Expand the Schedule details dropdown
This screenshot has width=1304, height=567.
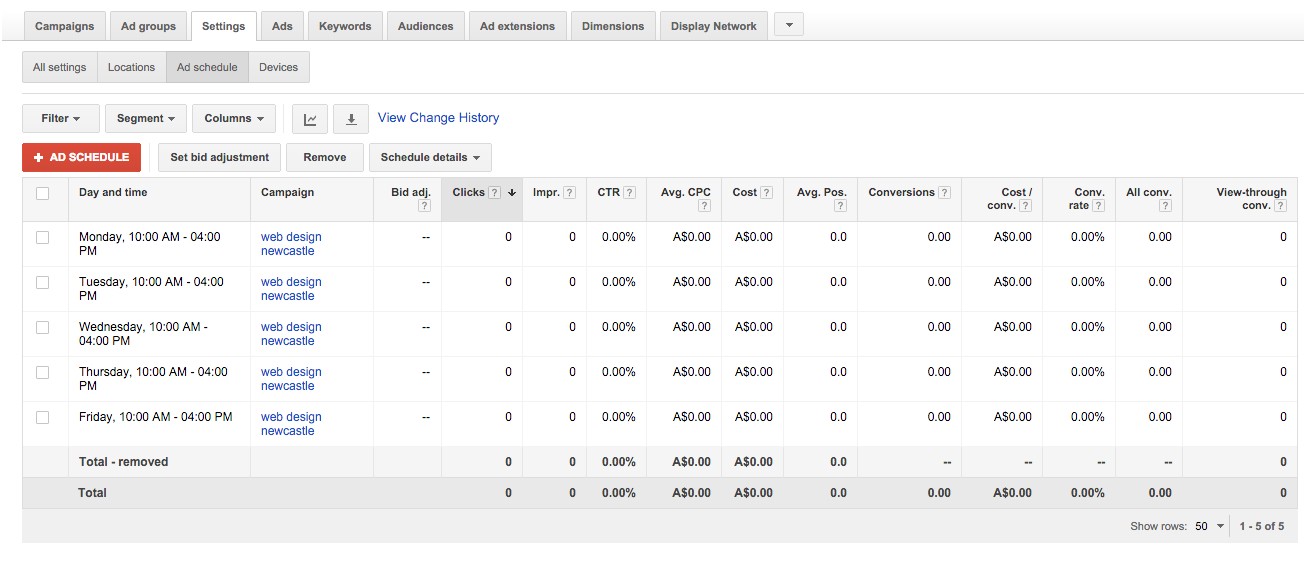point(430,157)
